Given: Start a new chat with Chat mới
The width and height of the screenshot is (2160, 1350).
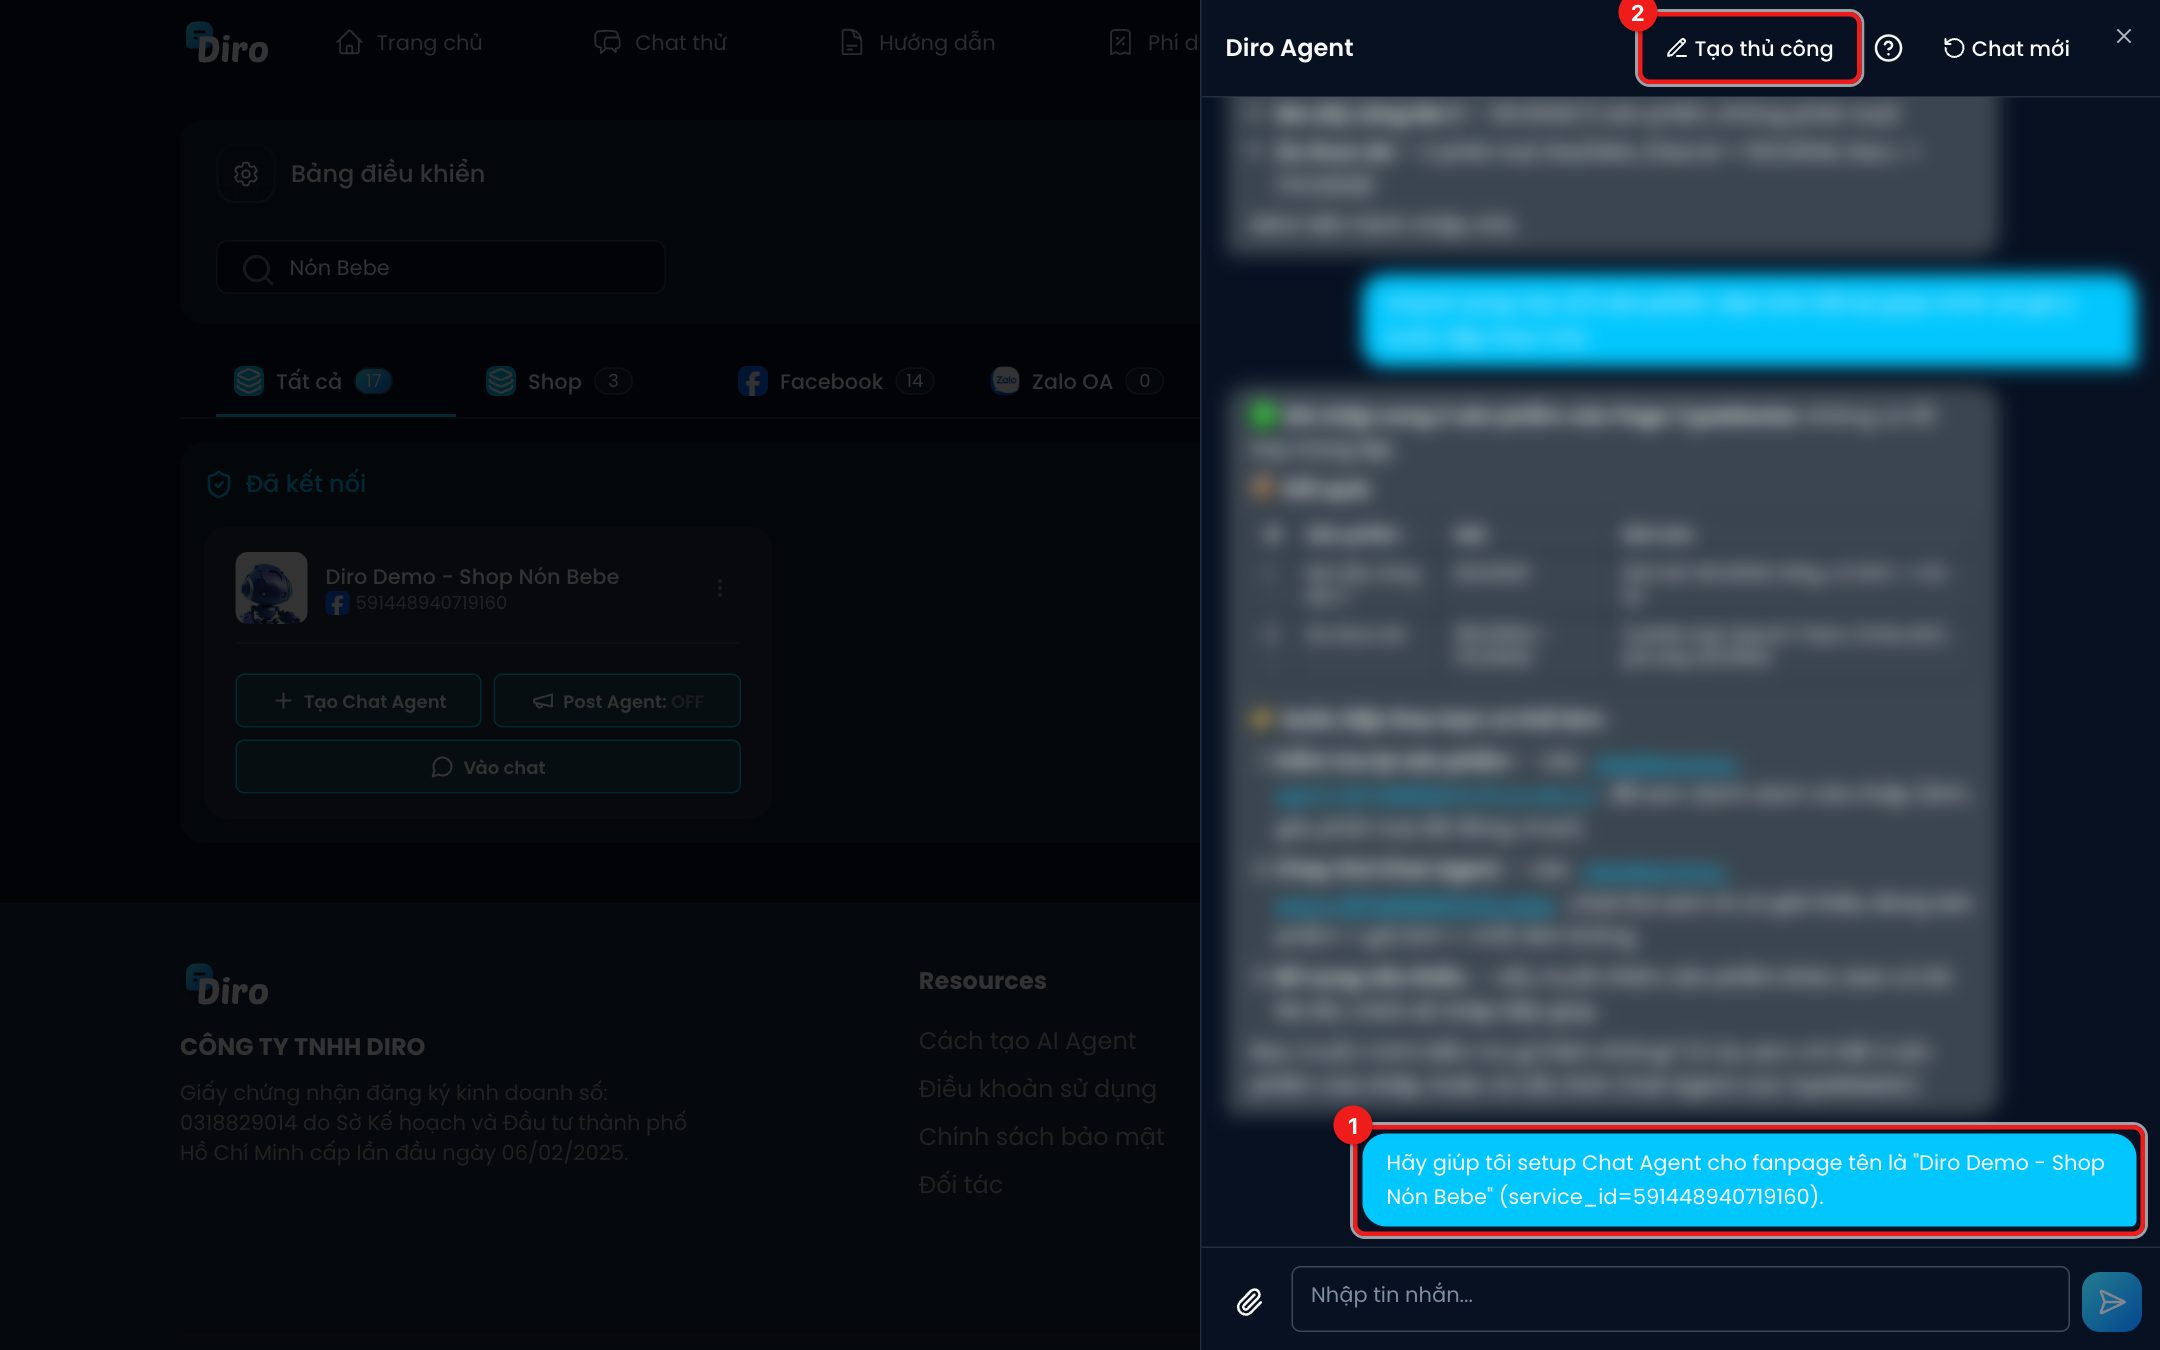Looking at the screenshot, I should [x=2006, y=48].
